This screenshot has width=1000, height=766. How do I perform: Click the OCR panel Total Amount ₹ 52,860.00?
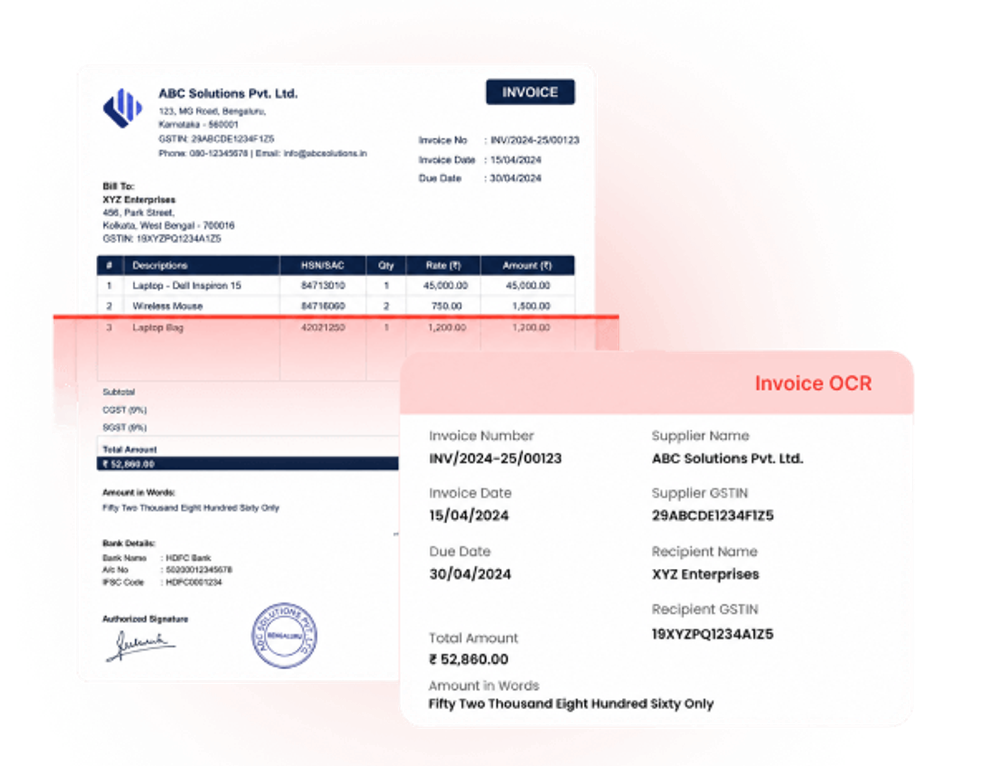(x=469, y=659)
